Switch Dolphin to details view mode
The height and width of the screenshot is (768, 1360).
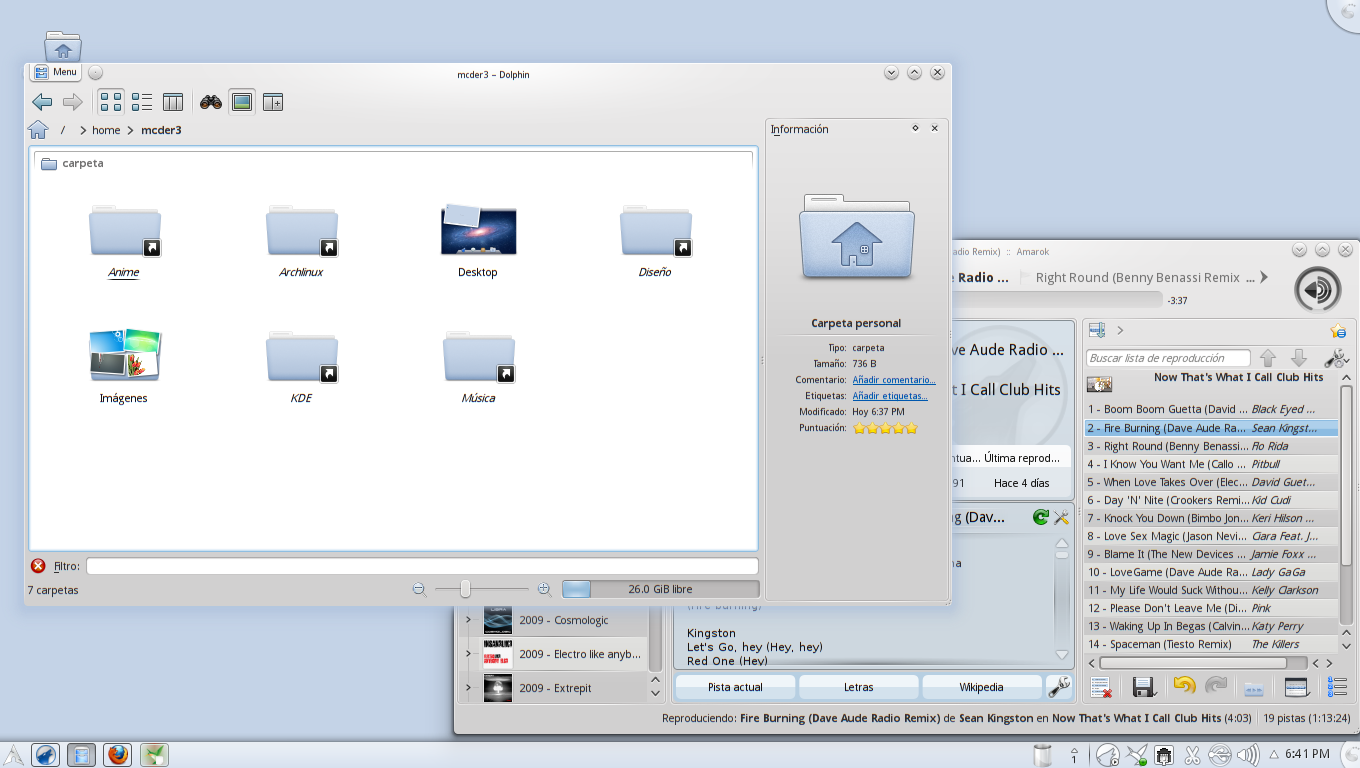click(x=142, y=102)
